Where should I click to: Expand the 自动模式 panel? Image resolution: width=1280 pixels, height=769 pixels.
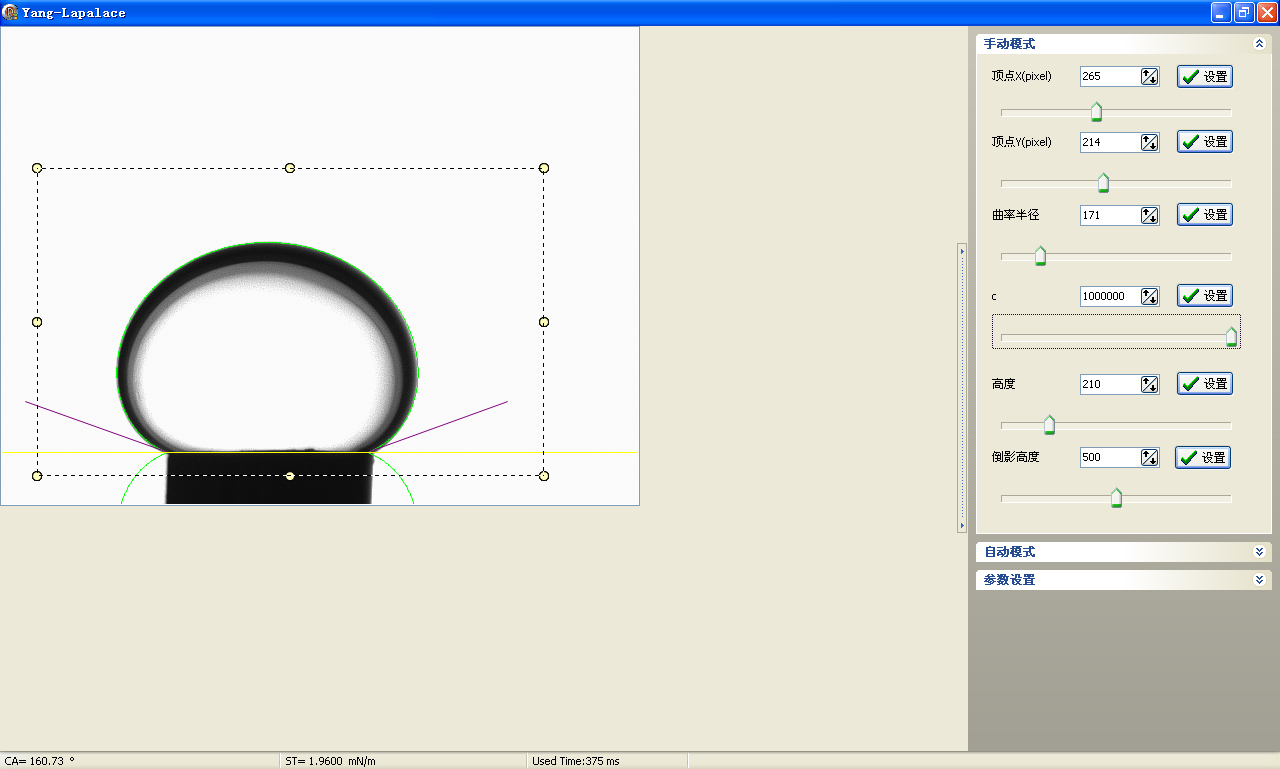1258,552
